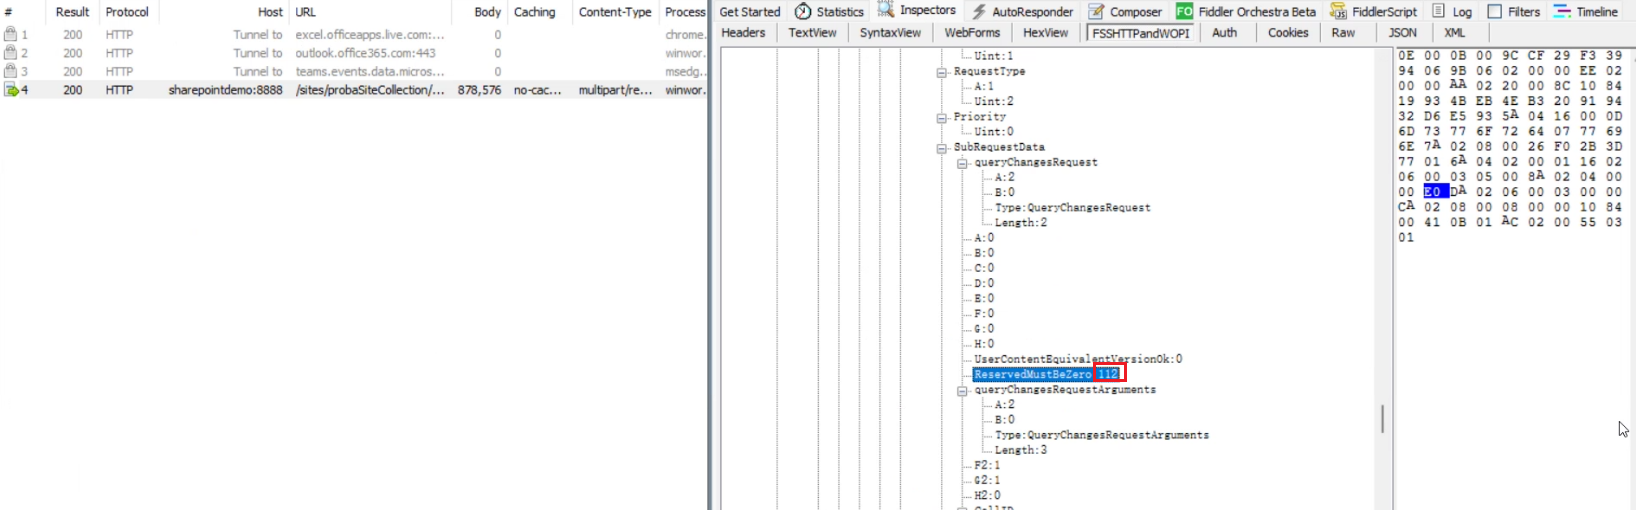Select the H:0 tree item

pyautogui.click(x=984, y=343)
